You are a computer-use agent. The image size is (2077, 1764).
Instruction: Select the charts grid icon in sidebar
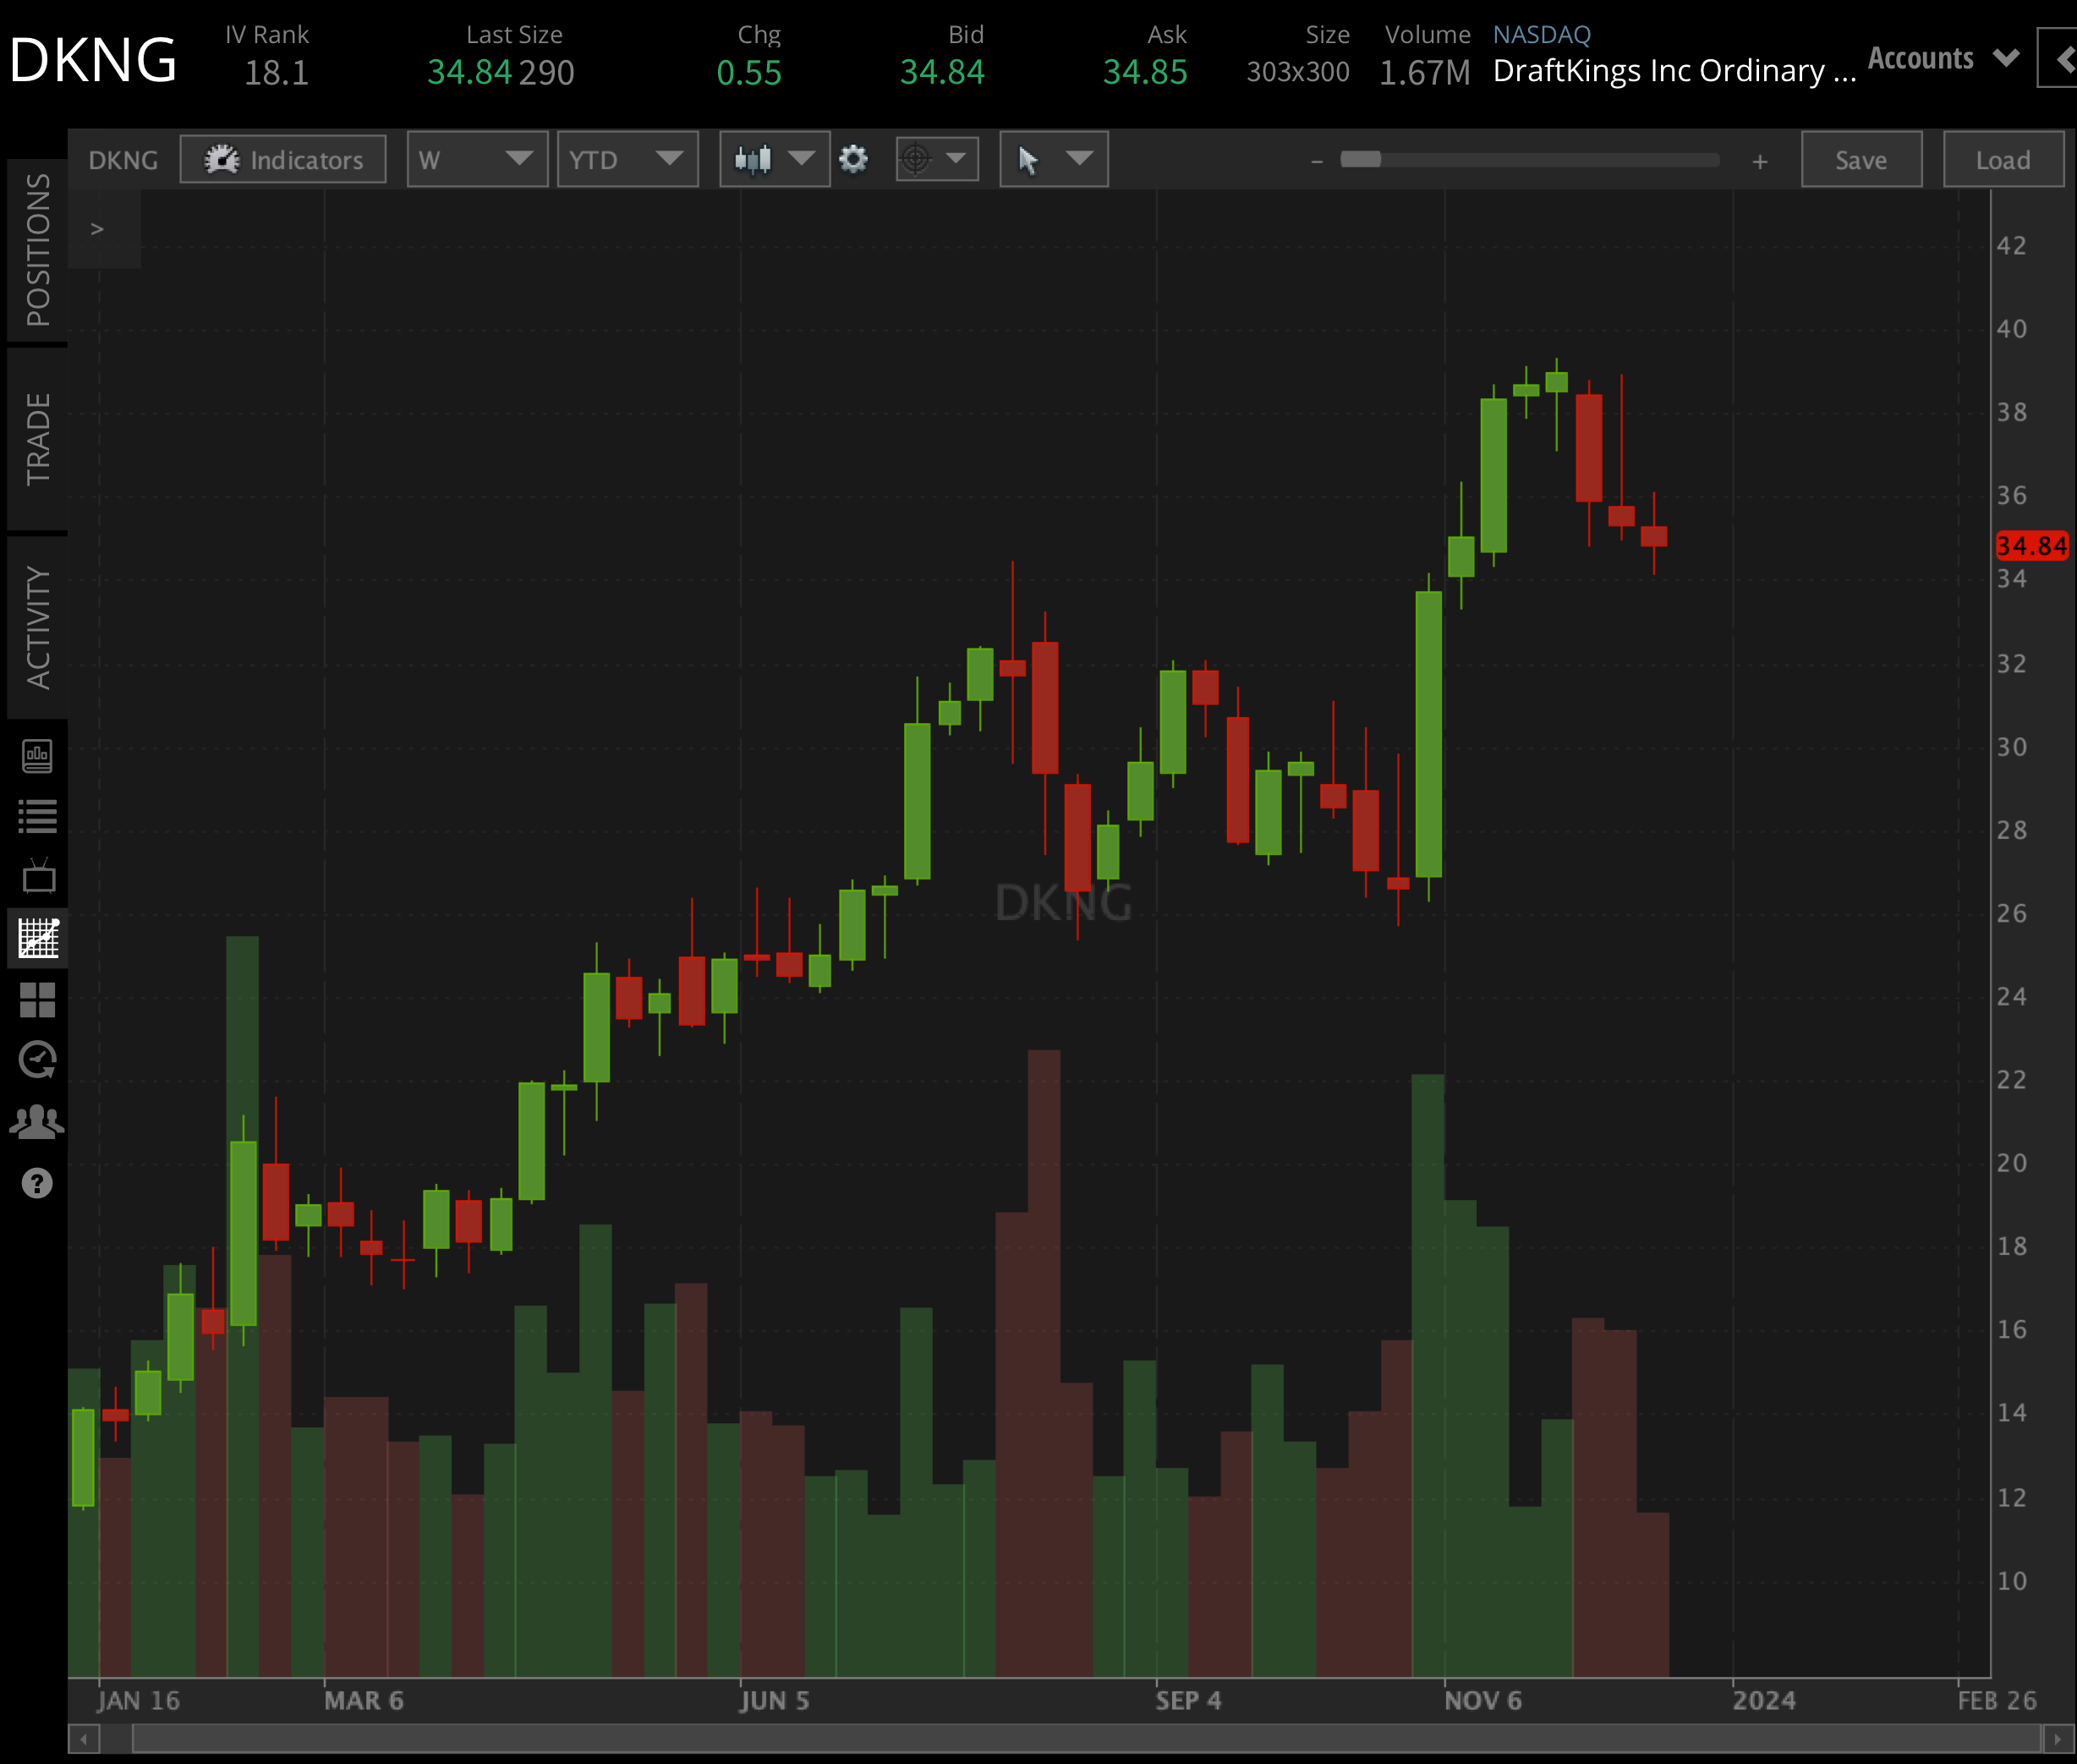click(x=37, y=938)
